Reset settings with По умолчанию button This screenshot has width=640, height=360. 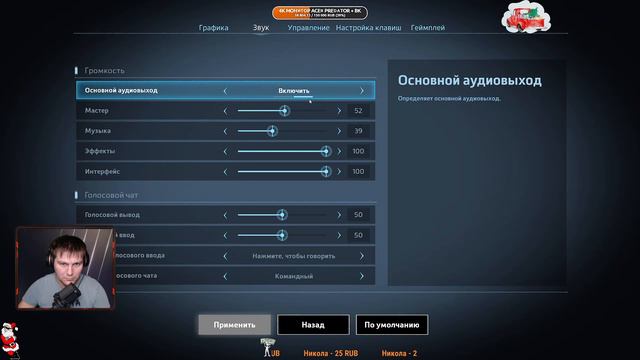pos(392,325)
